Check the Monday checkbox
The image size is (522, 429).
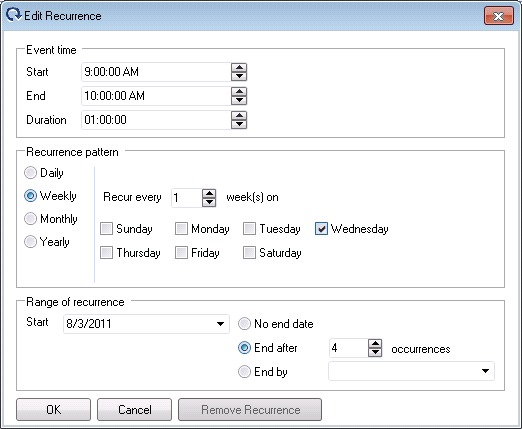point(181,229)
